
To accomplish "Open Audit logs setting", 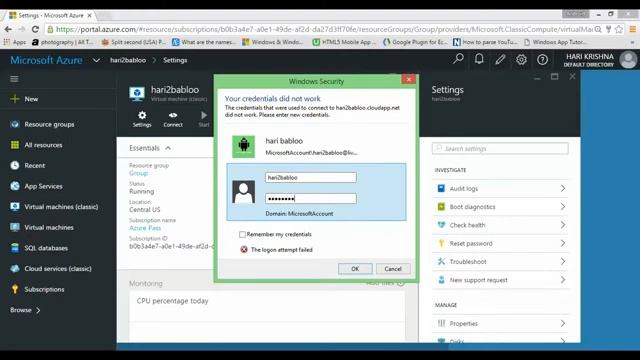I will (x=500, y=189).
